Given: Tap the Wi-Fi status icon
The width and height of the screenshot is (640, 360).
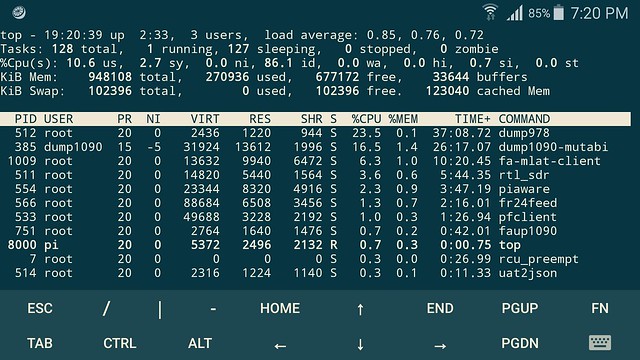Looking at the screenshot, I should [x=490, y=13].
